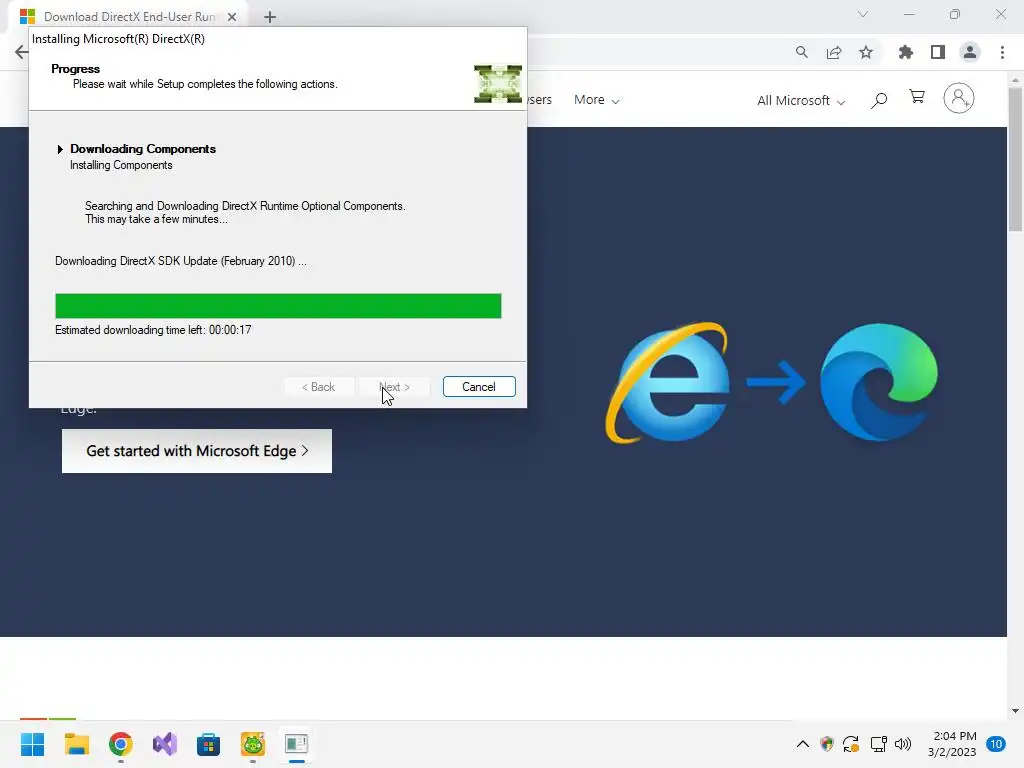This screenshot has height=768, width=1024.
Task: Sign in with the account icon
Action: coord(959,98)
